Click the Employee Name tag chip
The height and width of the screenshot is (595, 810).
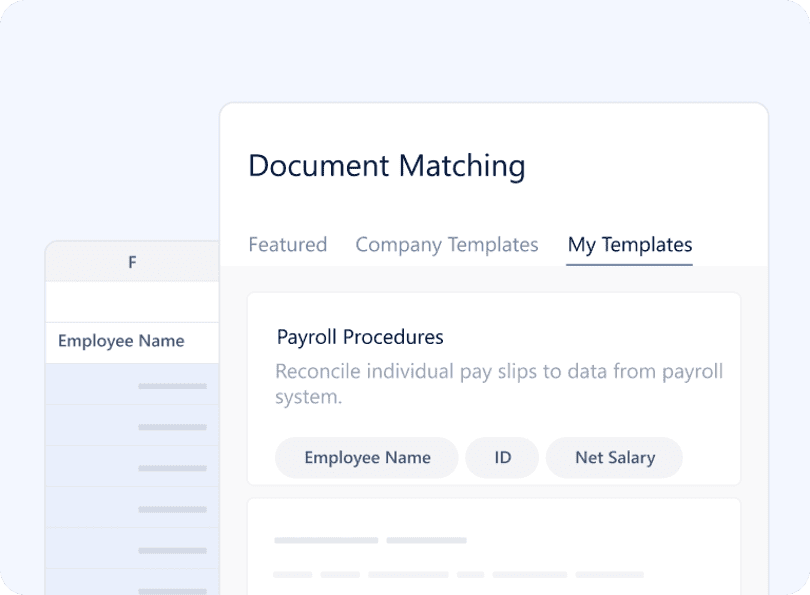pos(367,458)
